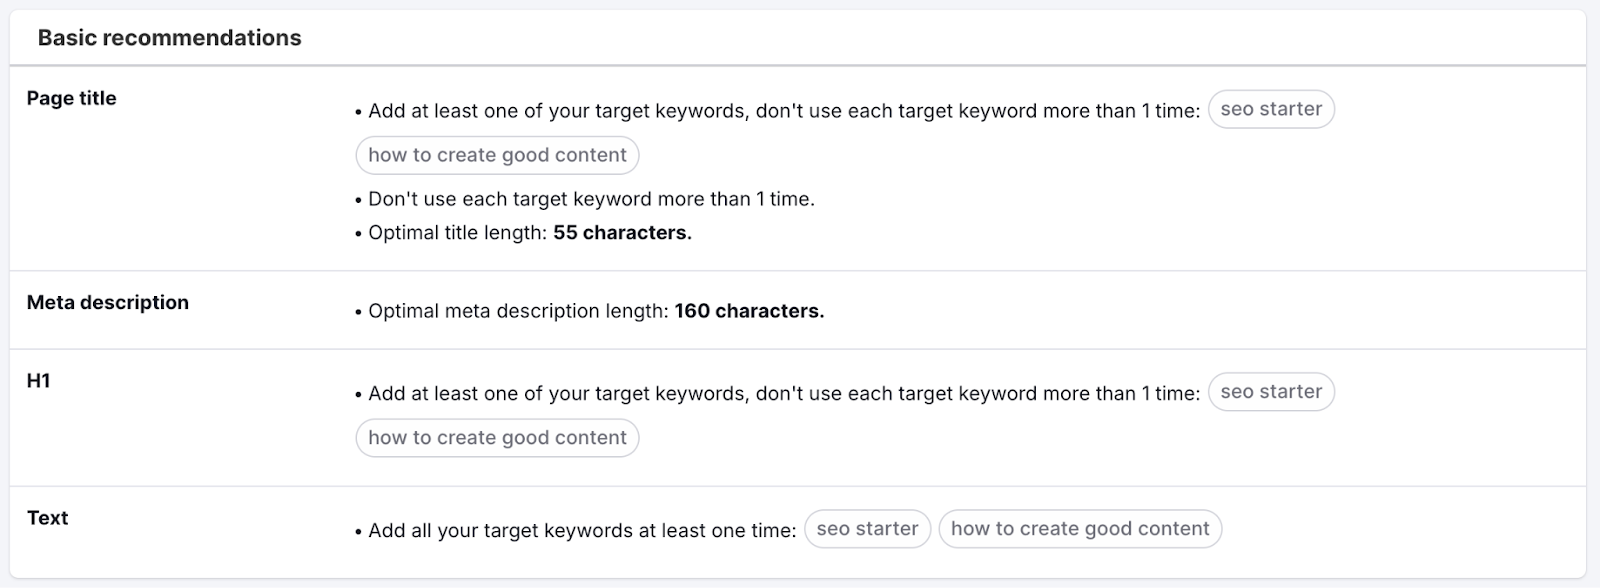Click the 'seo starter' chip in Page title row
This screenshot has width=1600, height=588.
1272,109
